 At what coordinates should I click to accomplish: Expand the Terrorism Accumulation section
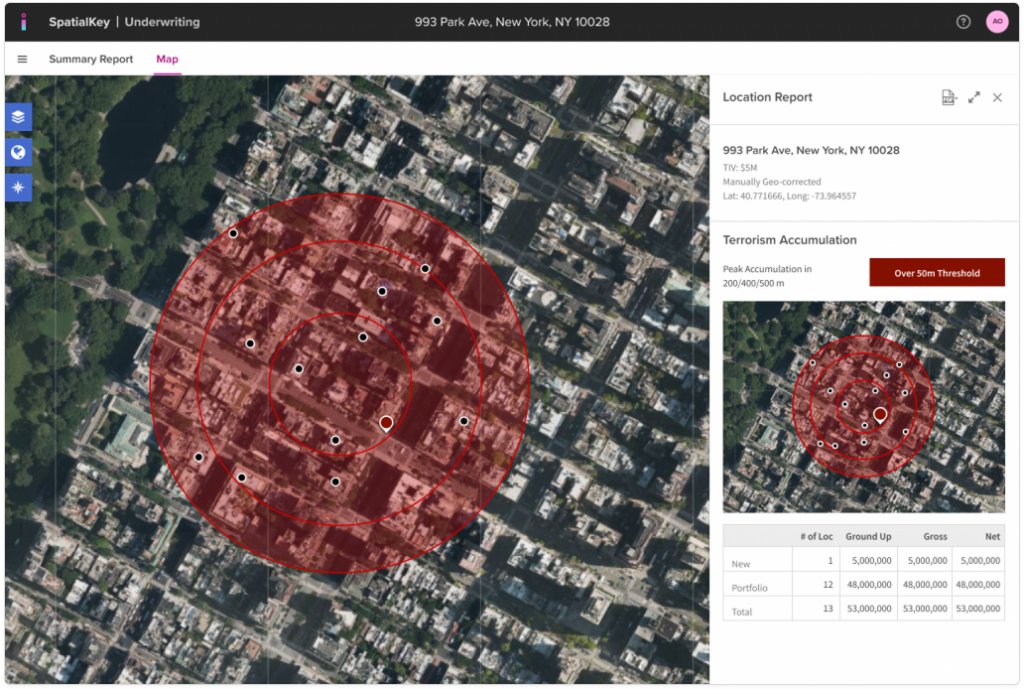[790, 240]
